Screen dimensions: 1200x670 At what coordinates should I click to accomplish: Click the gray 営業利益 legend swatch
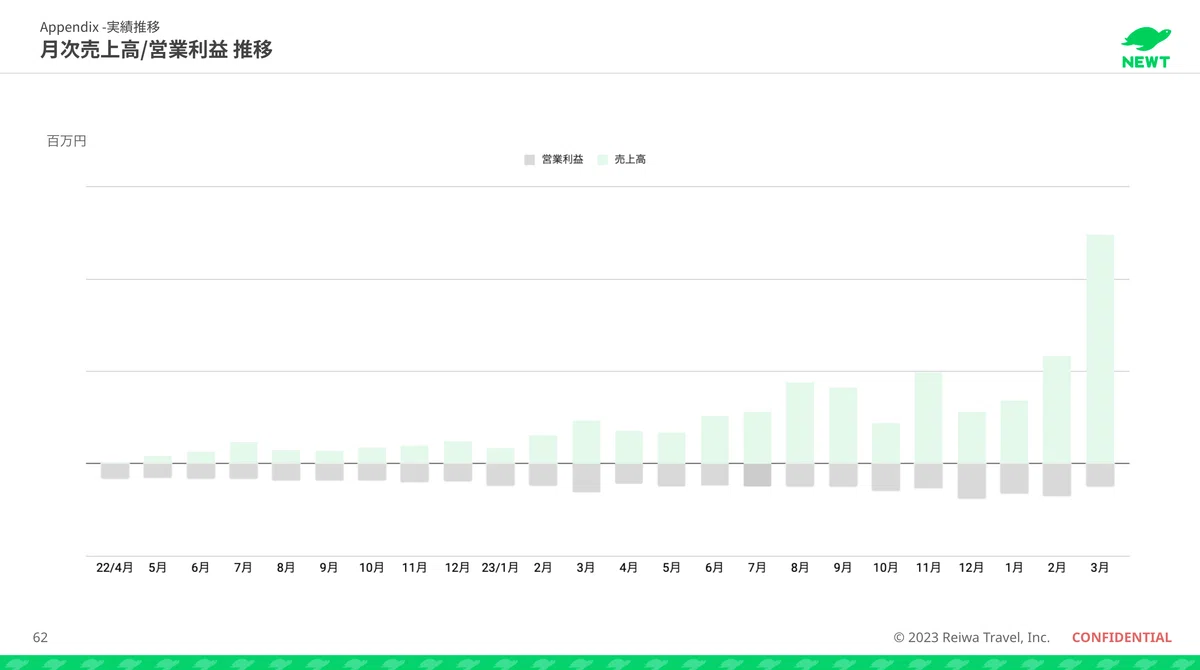coord(529,159)
